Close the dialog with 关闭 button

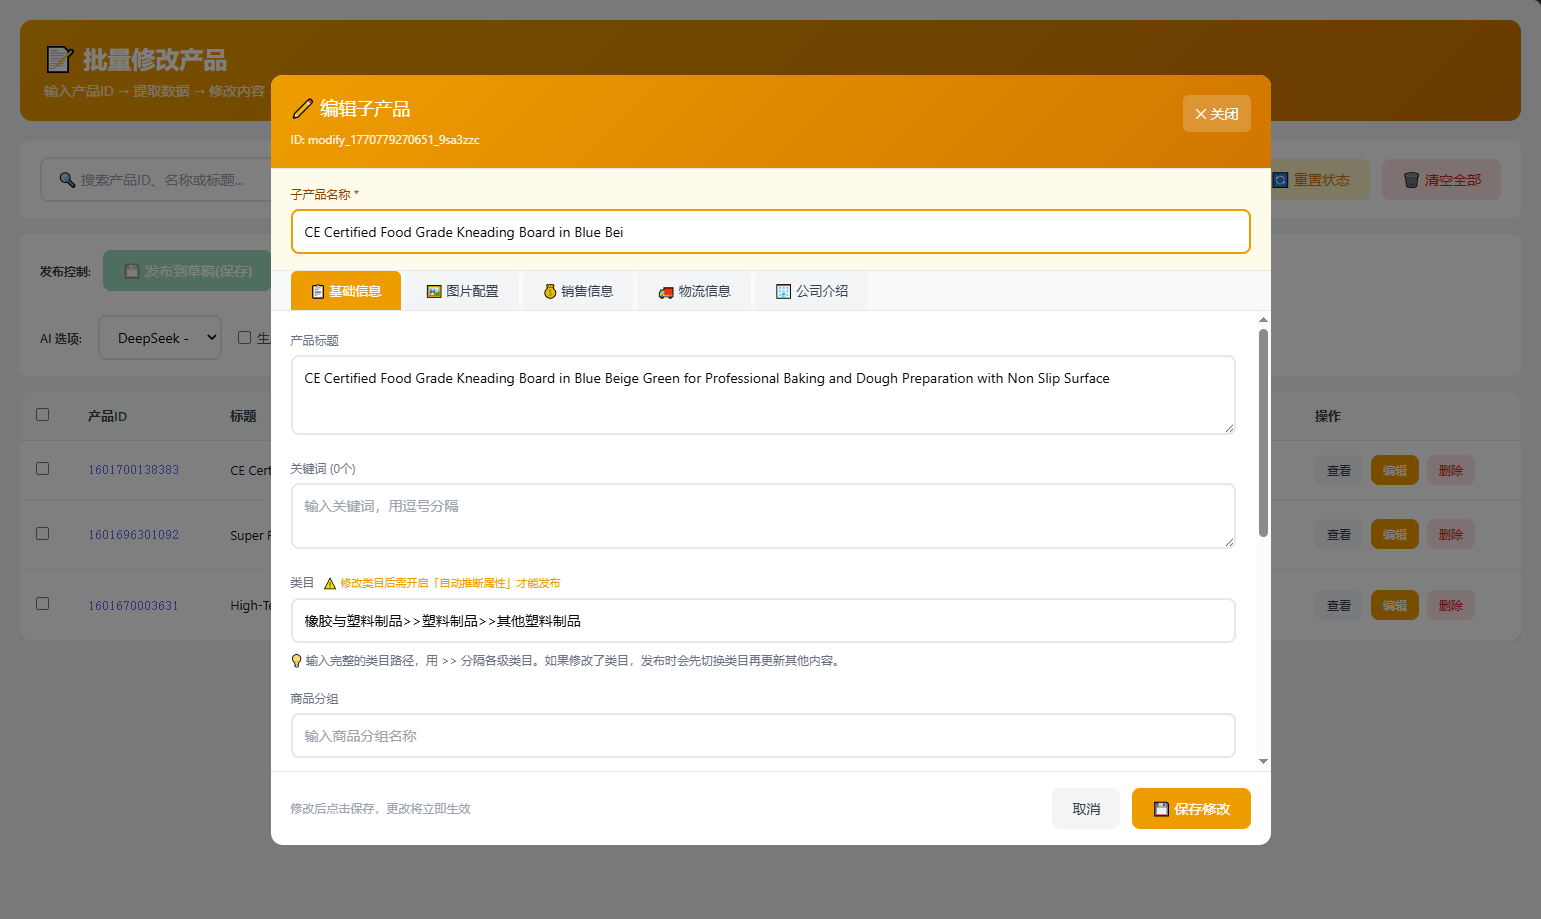coord(1216,114)
